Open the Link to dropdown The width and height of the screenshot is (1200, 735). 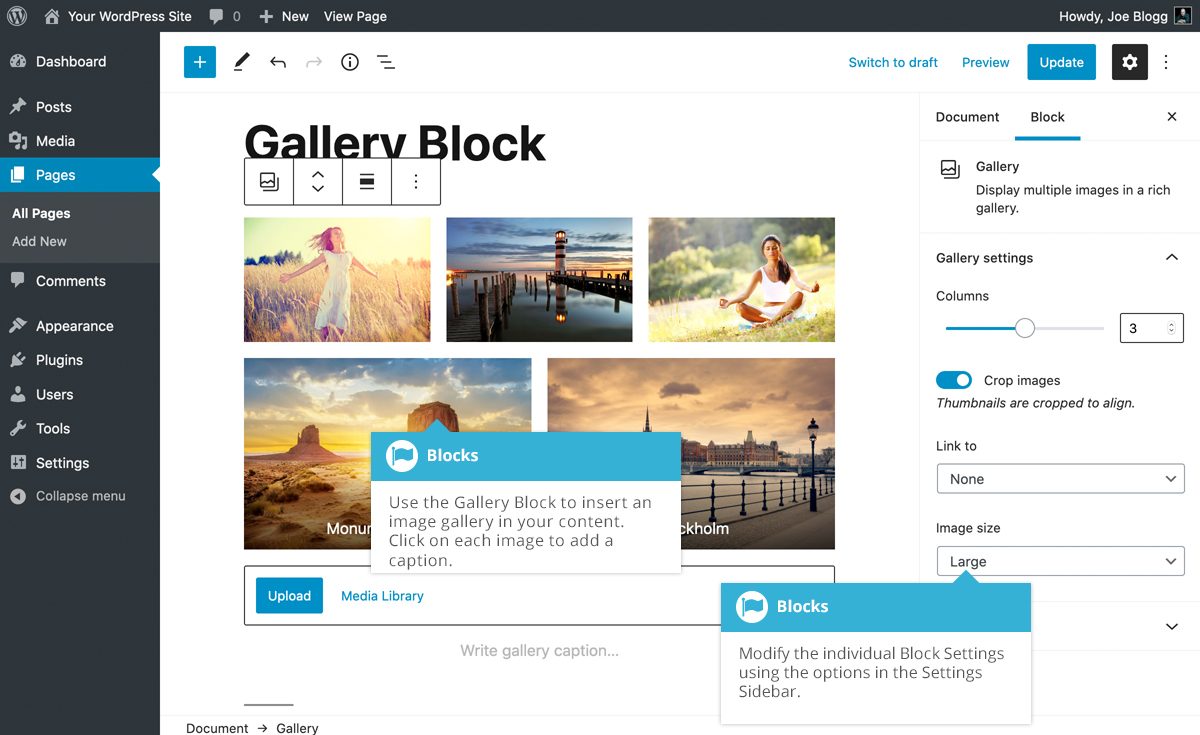(1060, 478)
